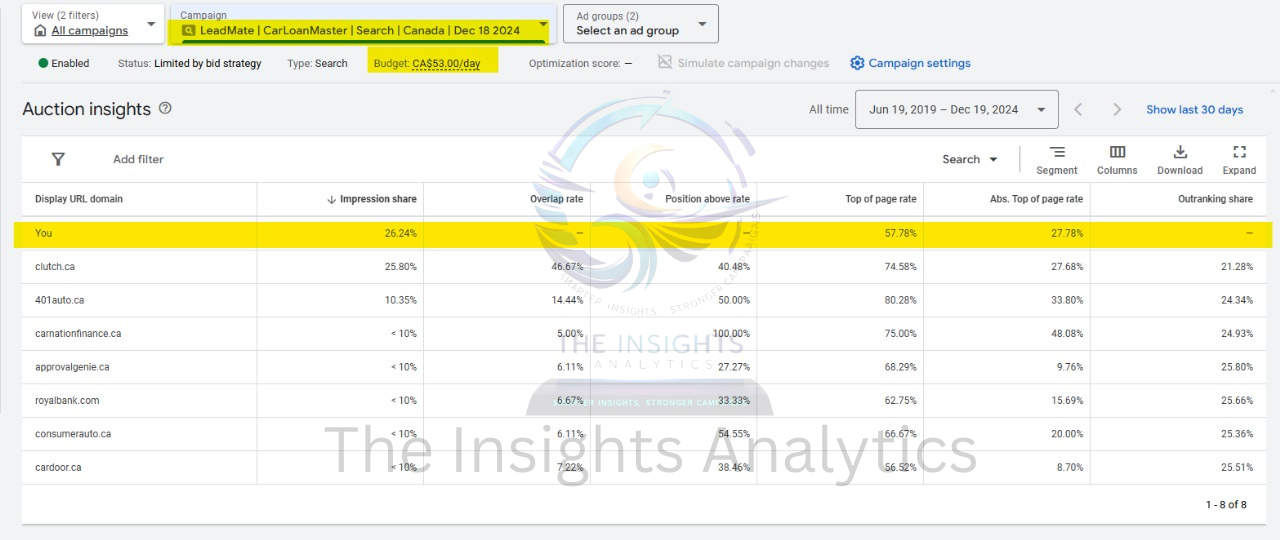Click Show last 30 days link

pyautogui.click(x=1194, y=110)
